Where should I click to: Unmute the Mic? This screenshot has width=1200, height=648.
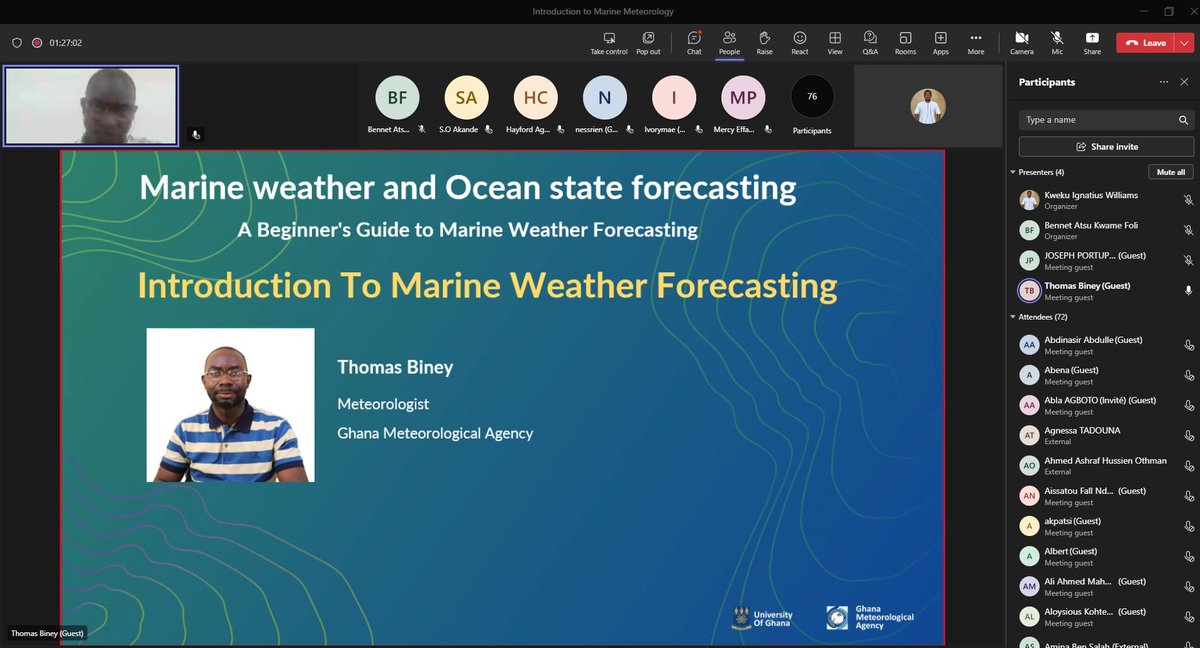tap(1057, 42)
